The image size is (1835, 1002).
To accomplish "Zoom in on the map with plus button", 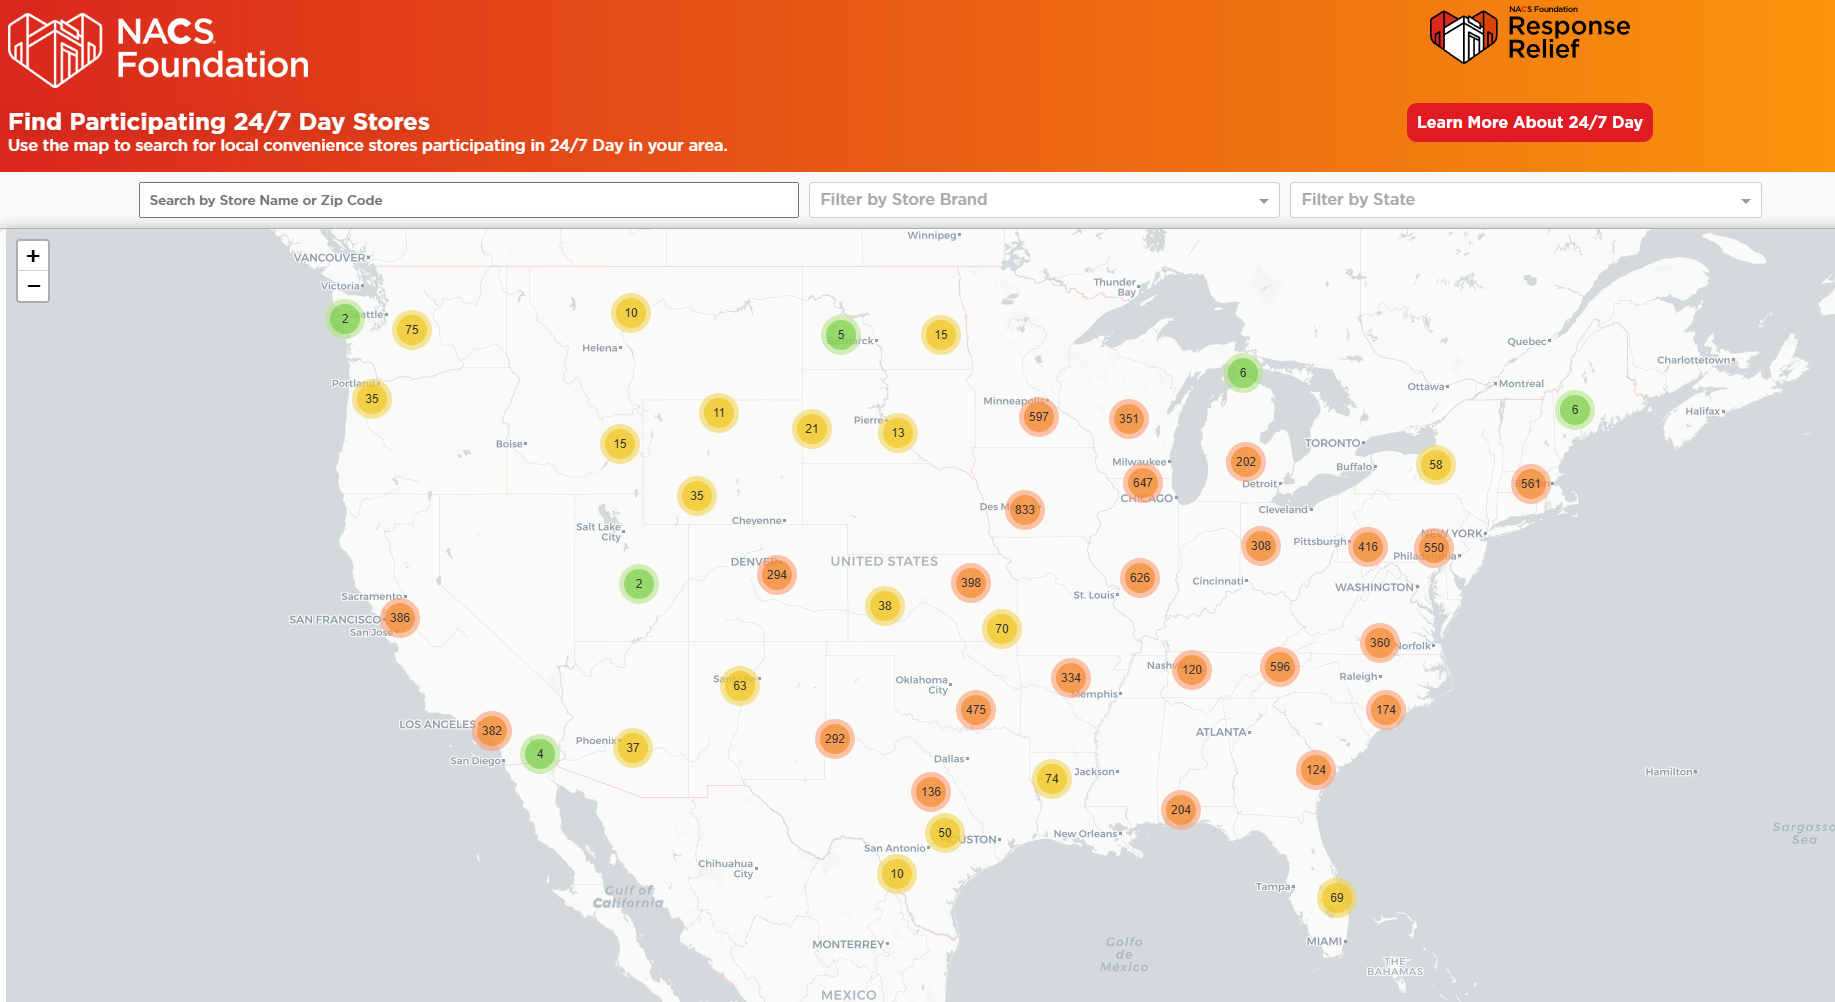I will 33,256.
